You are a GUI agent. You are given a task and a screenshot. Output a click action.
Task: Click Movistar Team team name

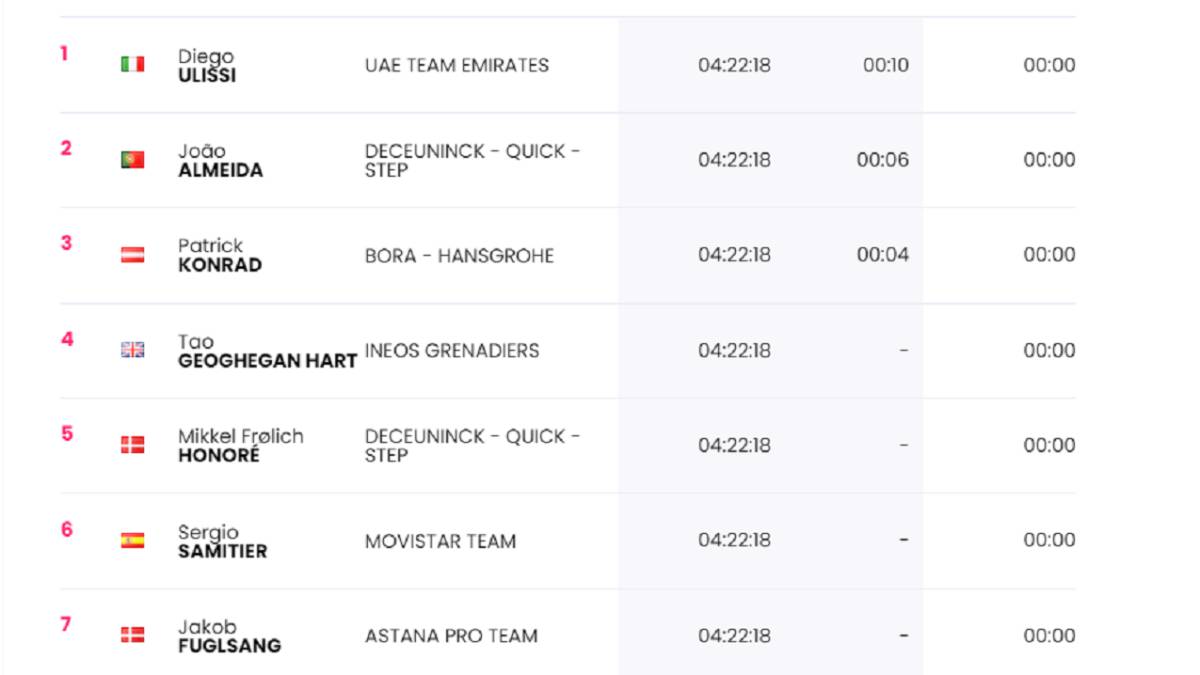440,541
